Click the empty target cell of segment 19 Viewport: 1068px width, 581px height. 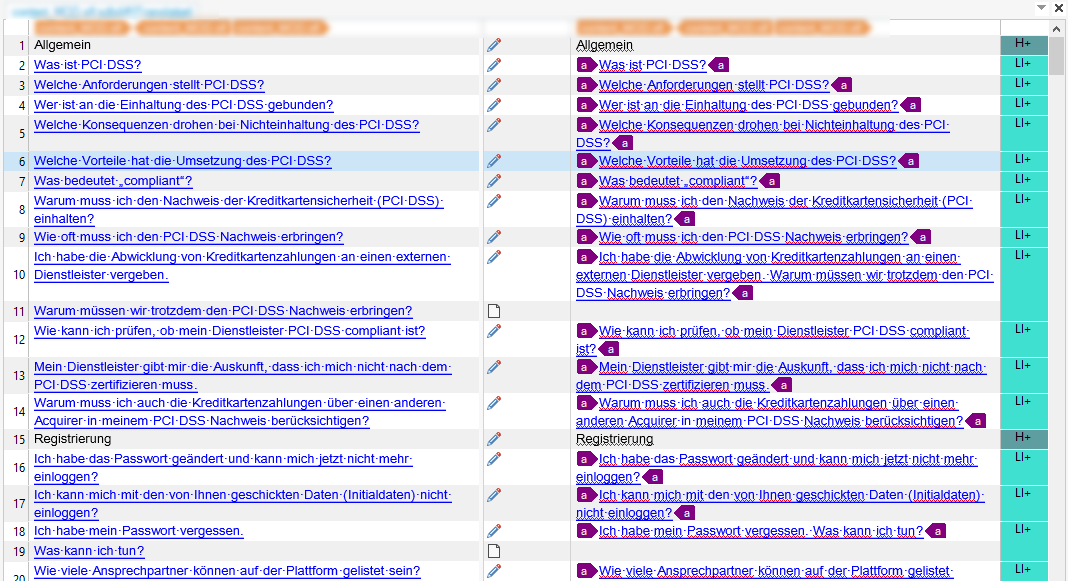(785, 551)
